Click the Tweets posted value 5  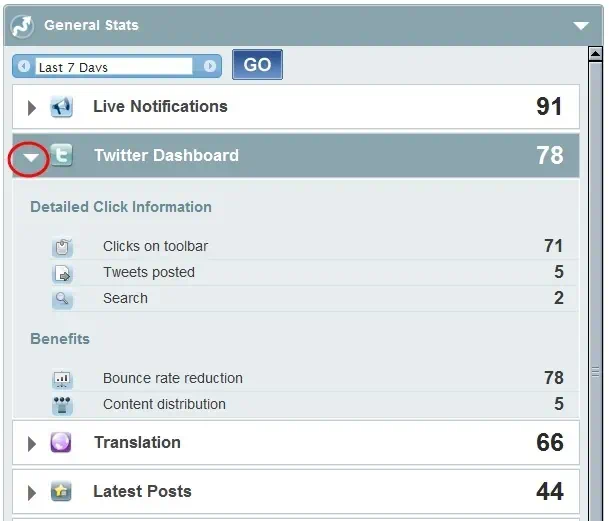559,272
